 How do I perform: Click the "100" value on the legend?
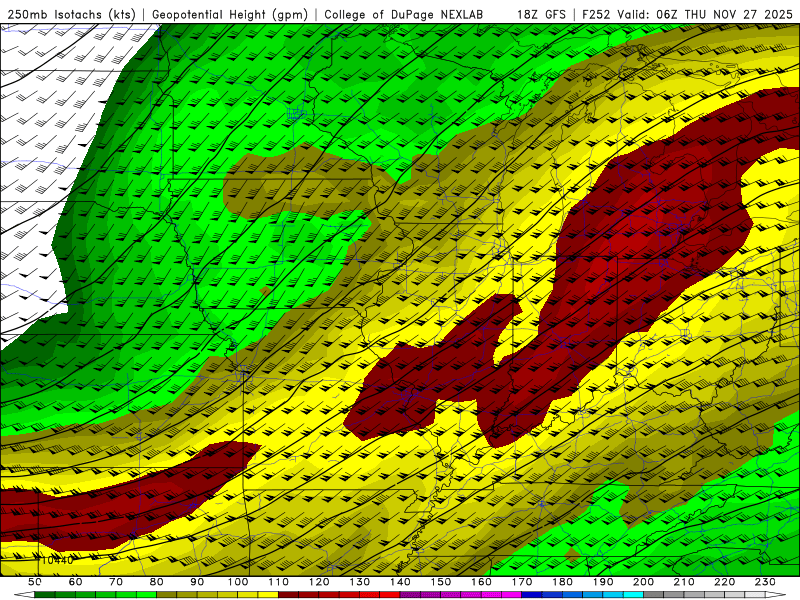click(x=238, y=582)
